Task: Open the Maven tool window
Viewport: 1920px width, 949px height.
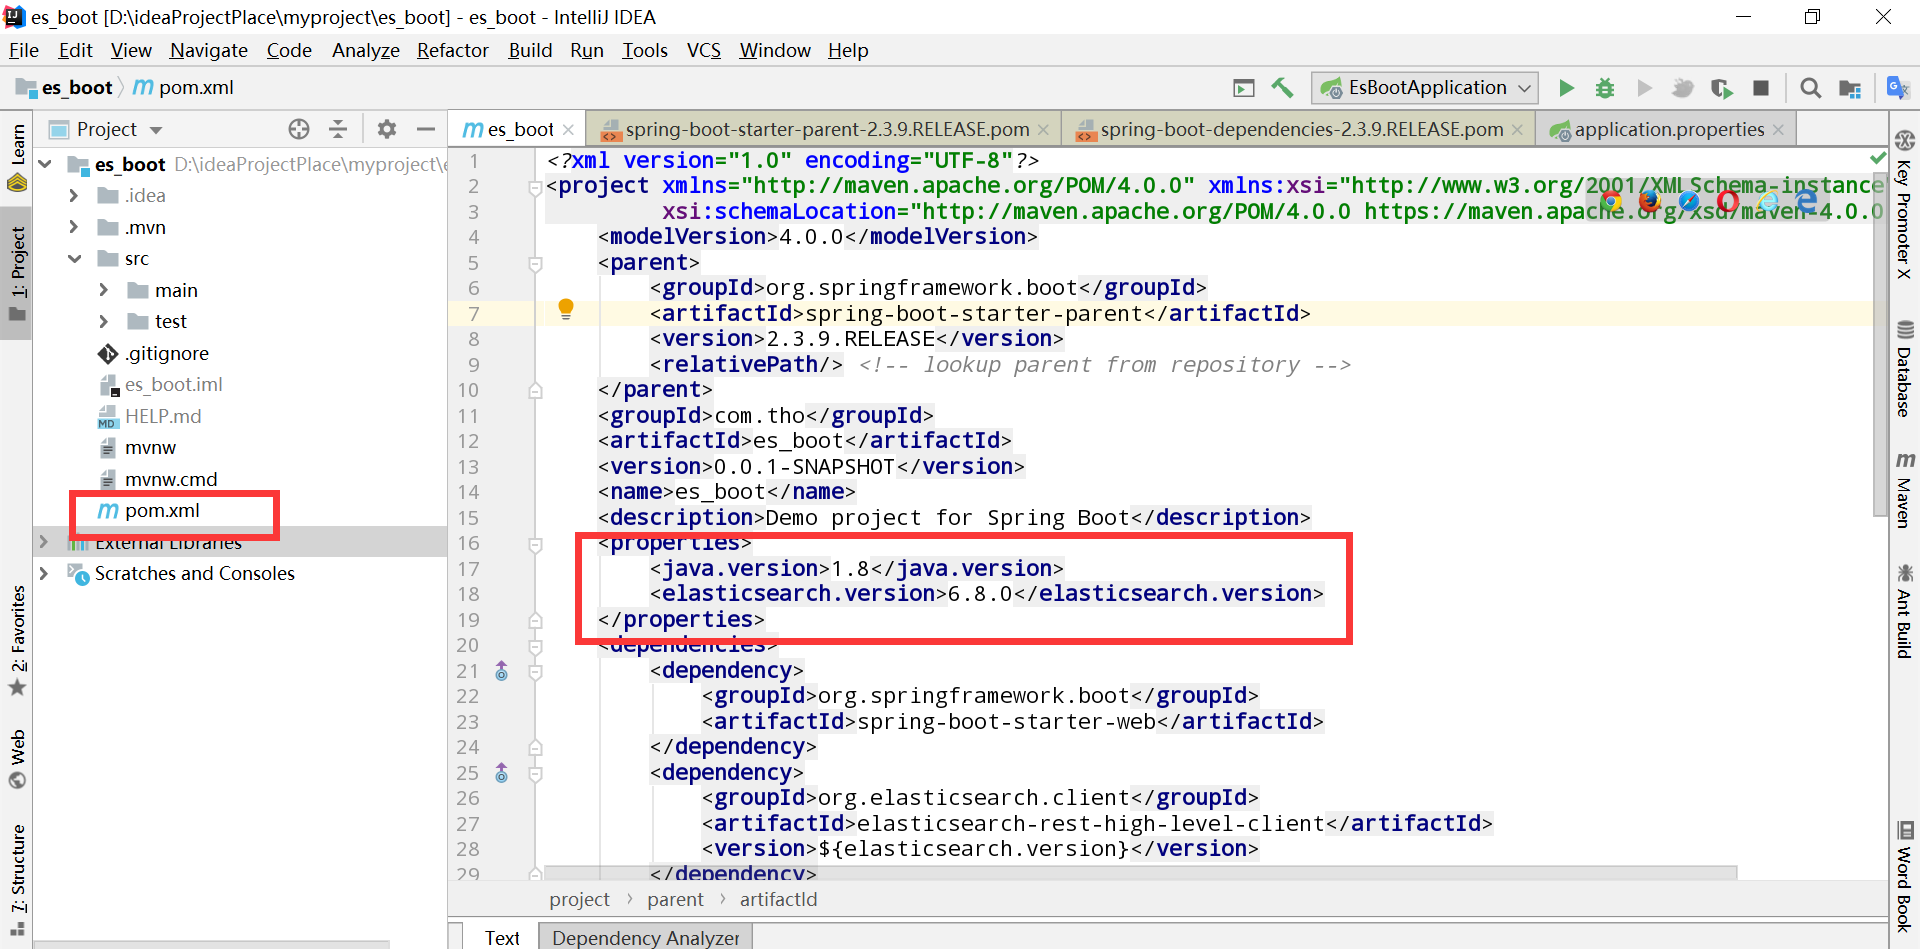Action: click(x=1906, y=490)
